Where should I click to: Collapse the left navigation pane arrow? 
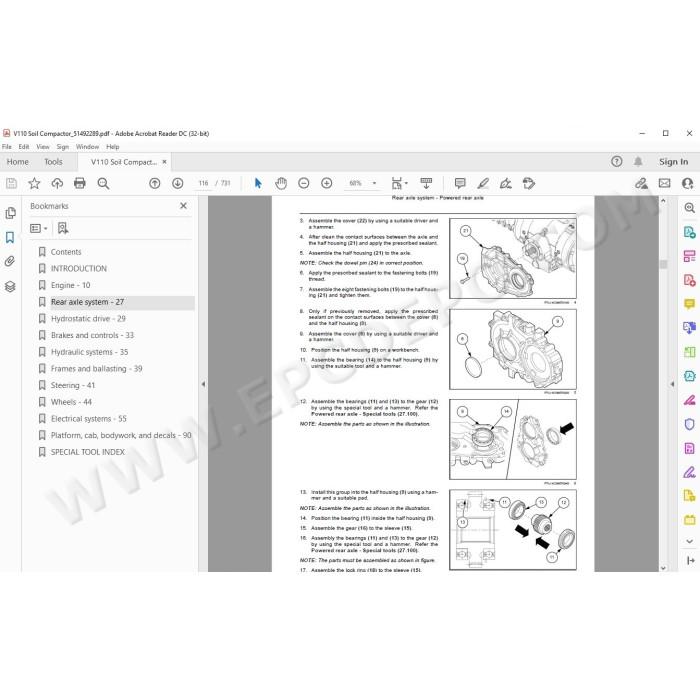[203, 384]
